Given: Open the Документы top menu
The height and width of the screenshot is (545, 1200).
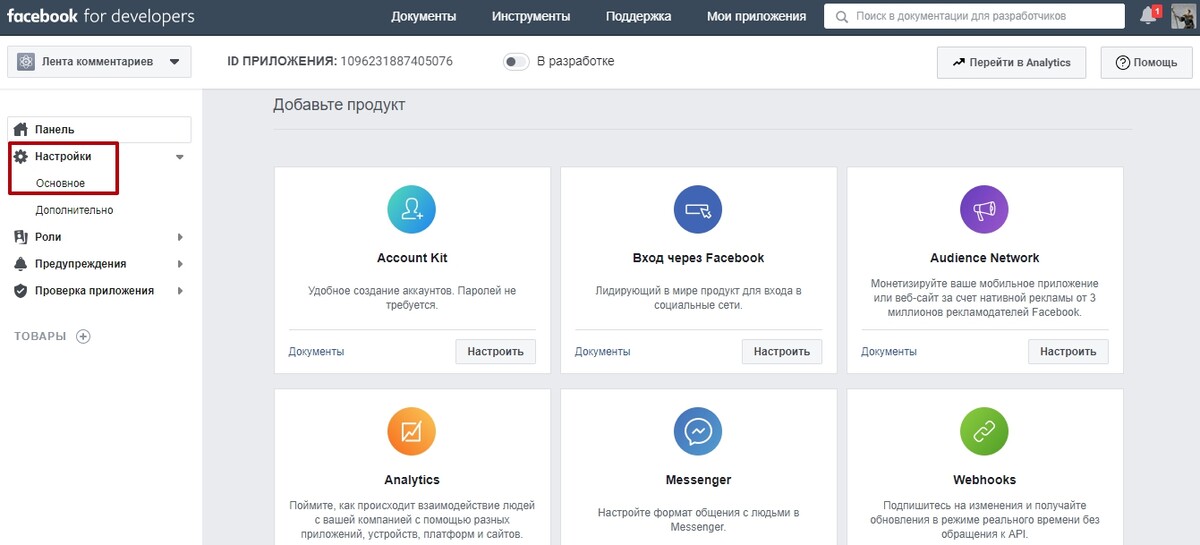Looking at the screenshot, I should (424, 16).
